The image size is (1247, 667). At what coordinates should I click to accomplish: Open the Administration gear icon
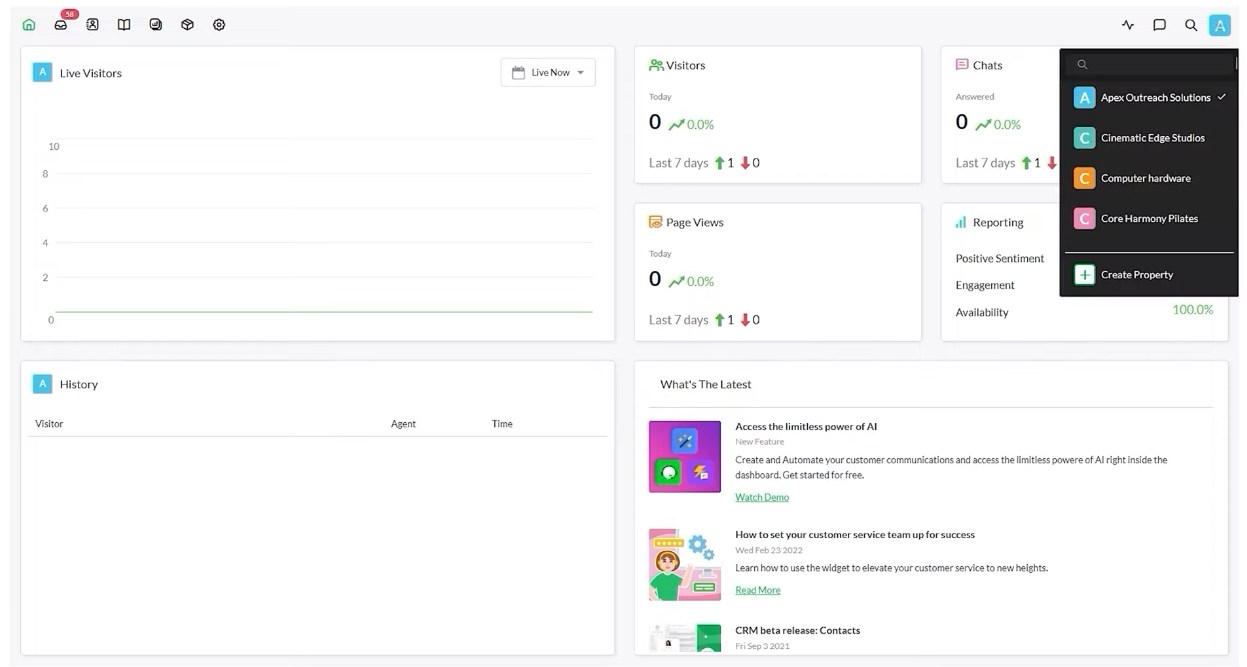[219, 25]
